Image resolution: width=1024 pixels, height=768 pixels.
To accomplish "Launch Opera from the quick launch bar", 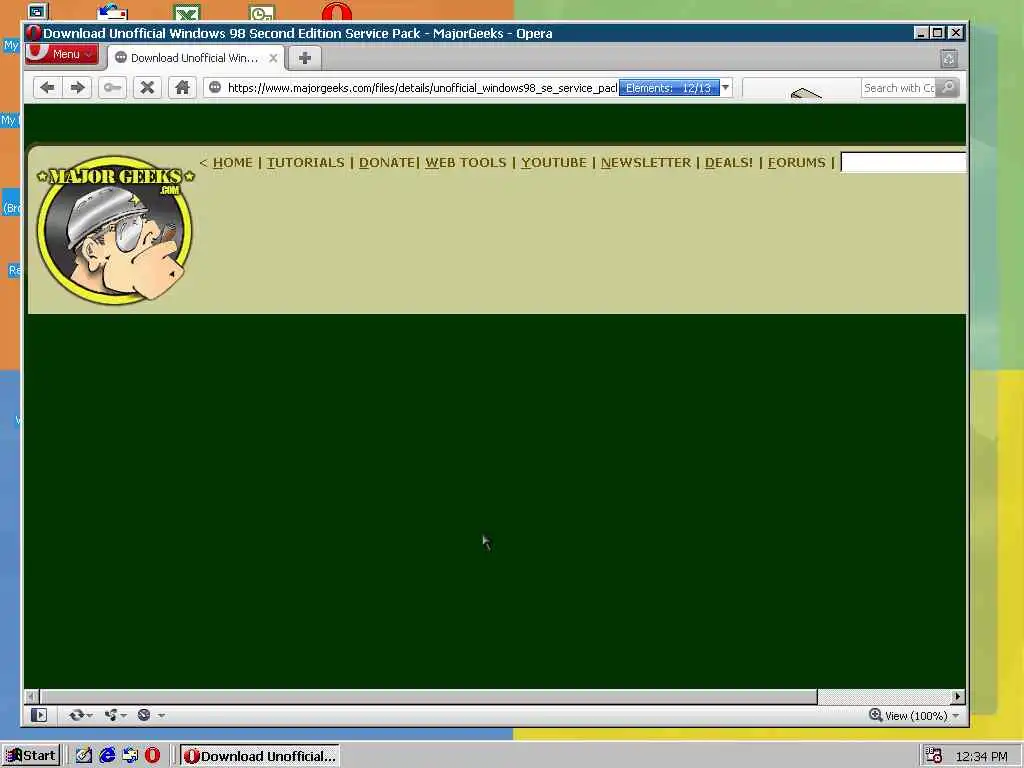I will [152, 756].
